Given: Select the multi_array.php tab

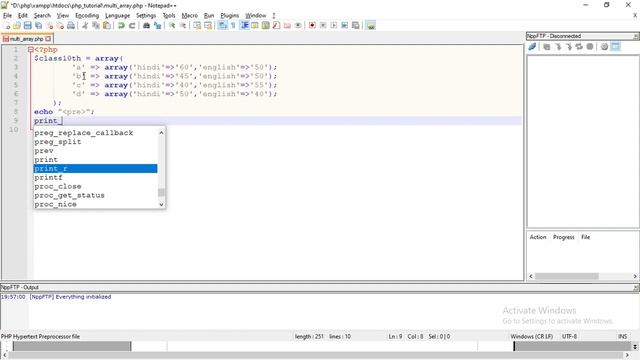Looking at the screenshot, I should click(x=27, y=39).
